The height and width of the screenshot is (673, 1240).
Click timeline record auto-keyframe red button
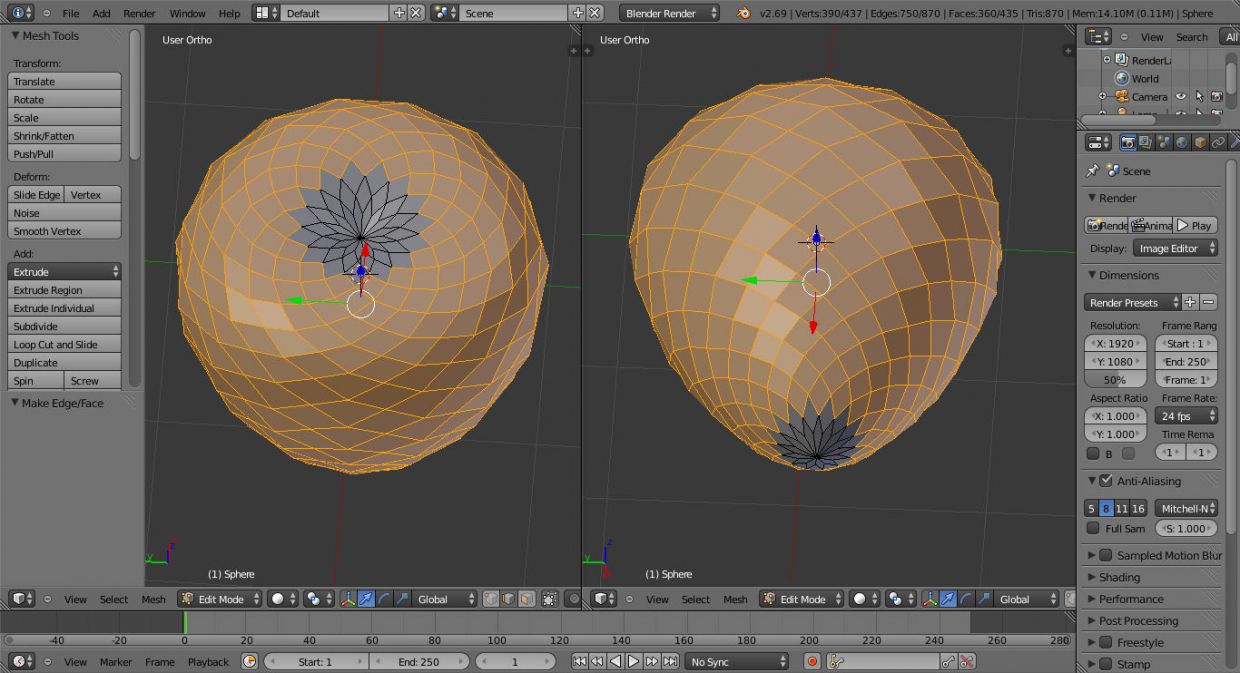(x=813, y=662)
